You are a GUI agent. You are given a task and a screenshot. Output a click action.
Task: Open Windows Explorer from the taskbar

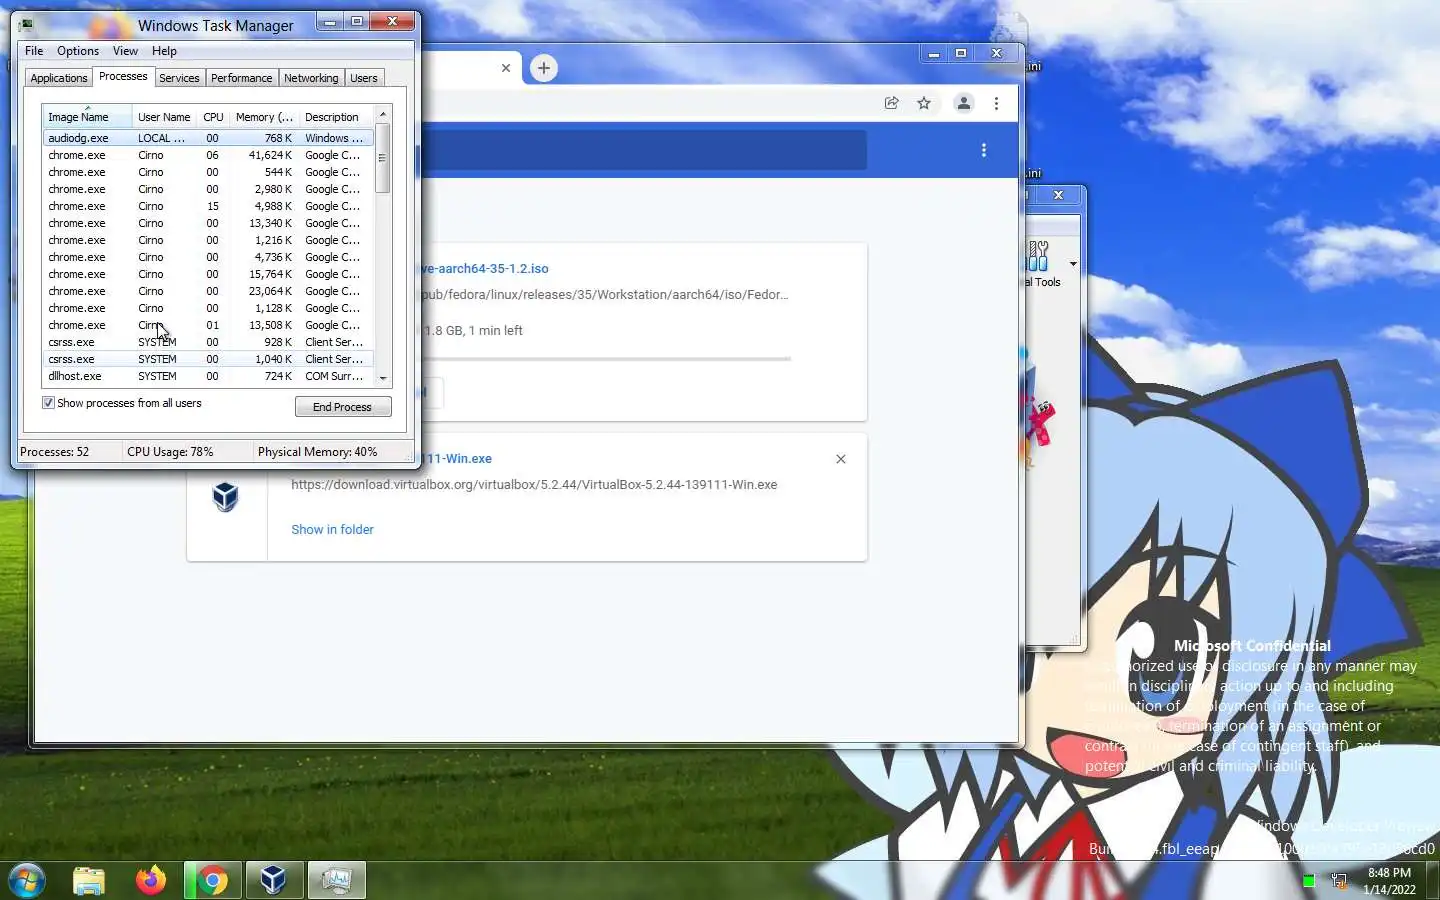pos(89,881)
